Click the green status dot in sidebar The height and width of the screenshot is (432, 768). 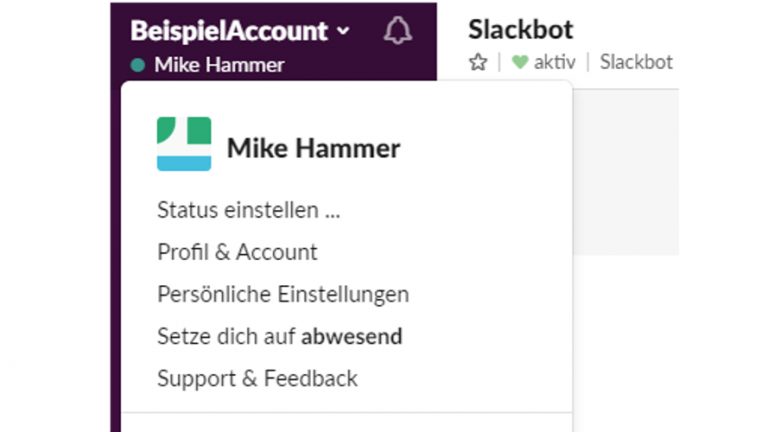pos(138,65)
